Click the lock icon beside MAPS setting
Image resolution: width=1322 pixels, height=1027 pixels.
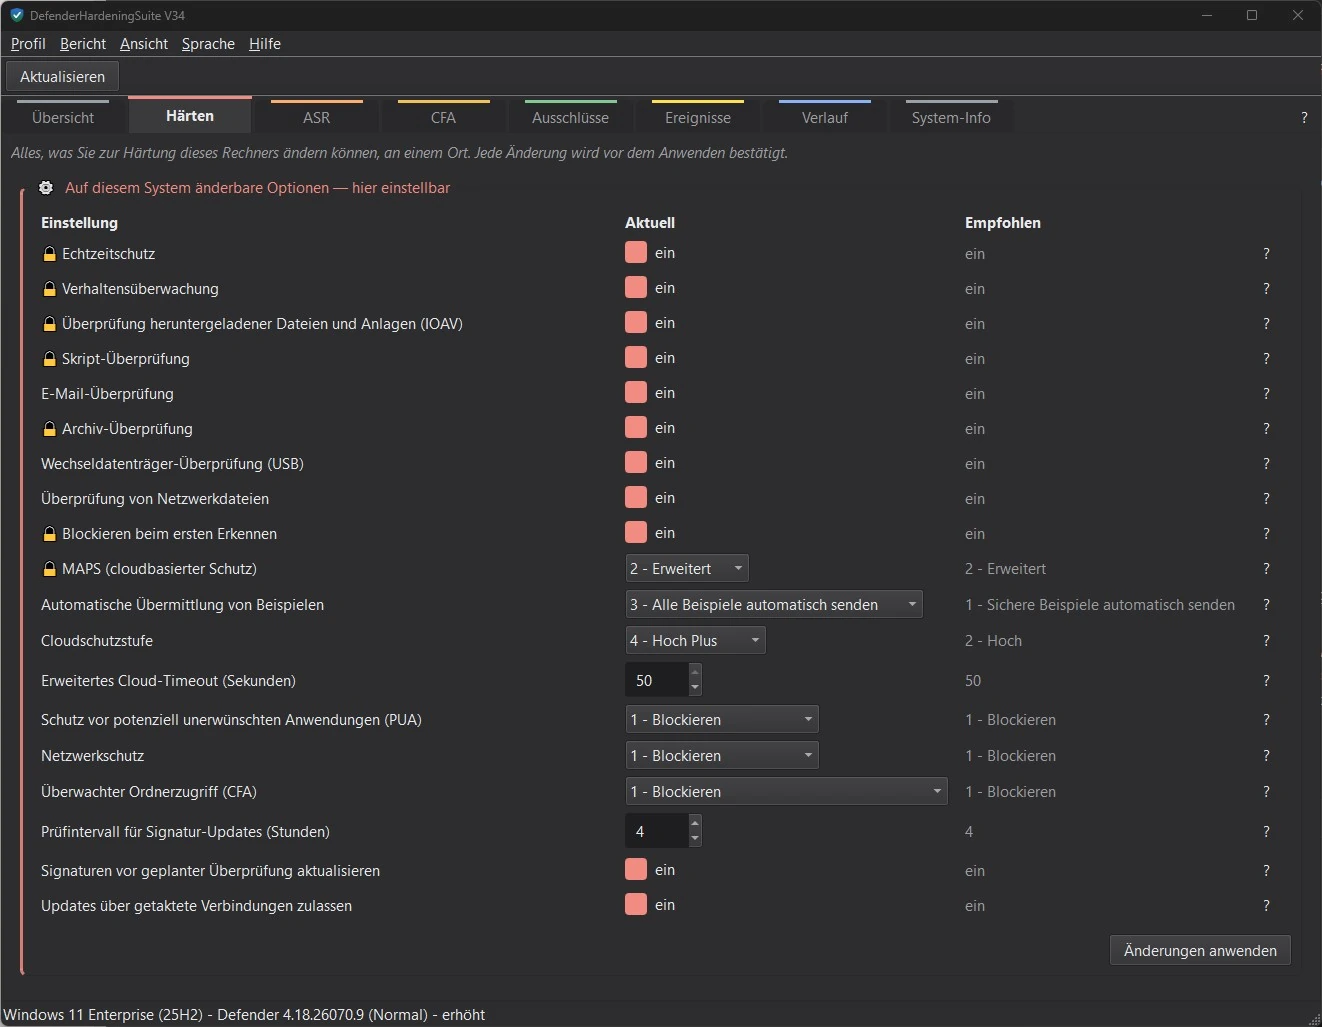49,569
